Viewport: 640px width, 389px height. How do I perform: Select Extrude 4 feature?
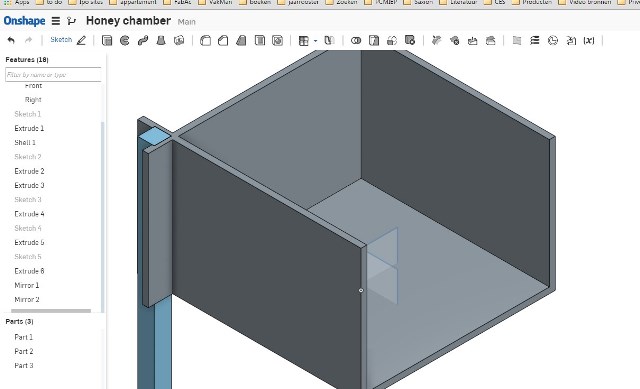tap(29, 214)
